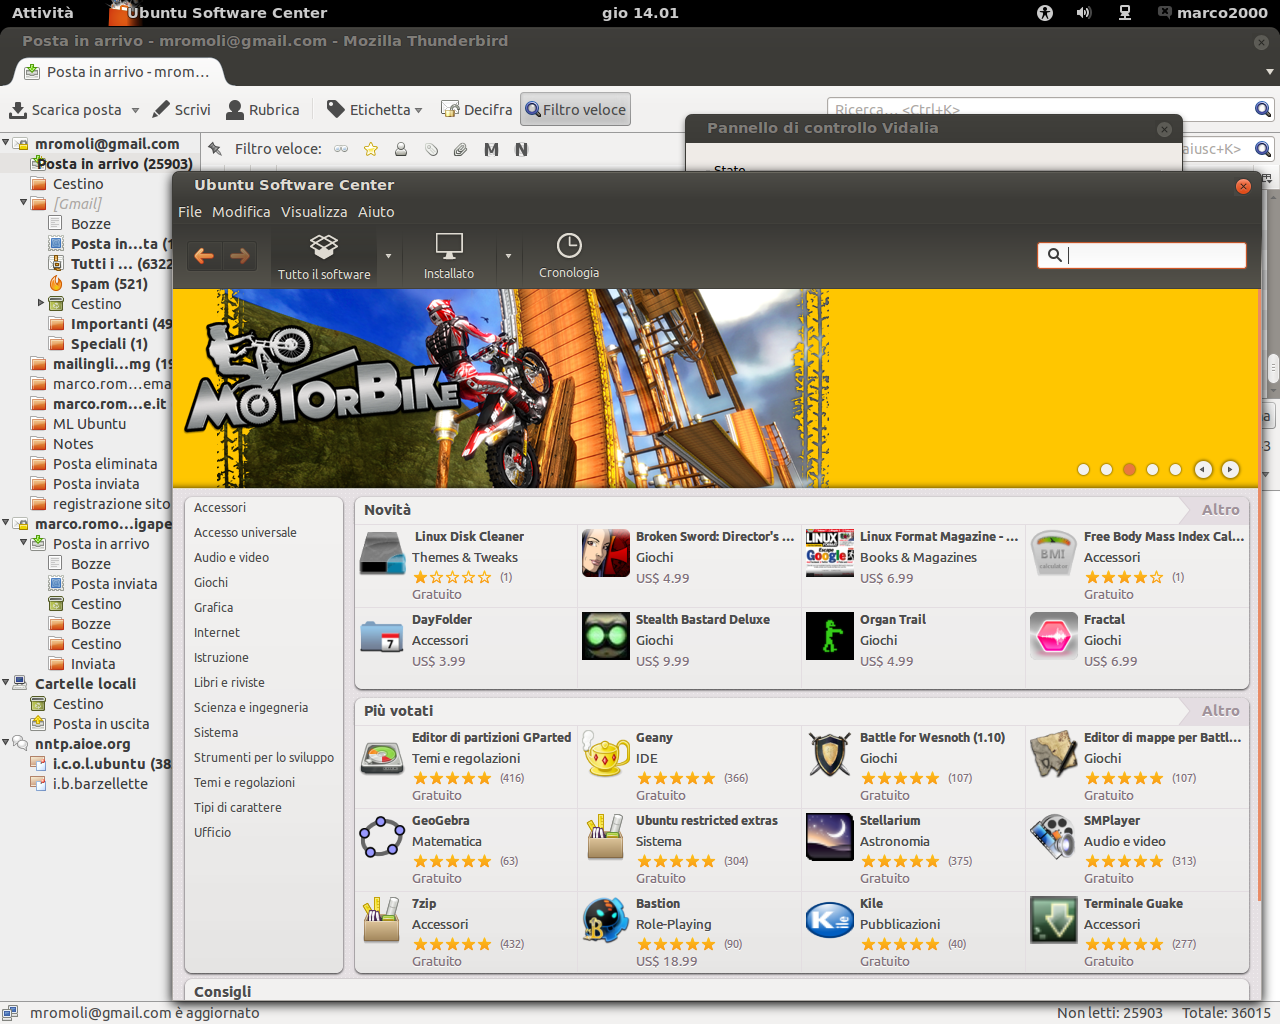Collapse the [Gmail] folder in Thunderbird
Viewport: 1280px width, 1024px height.
(24, 203)
